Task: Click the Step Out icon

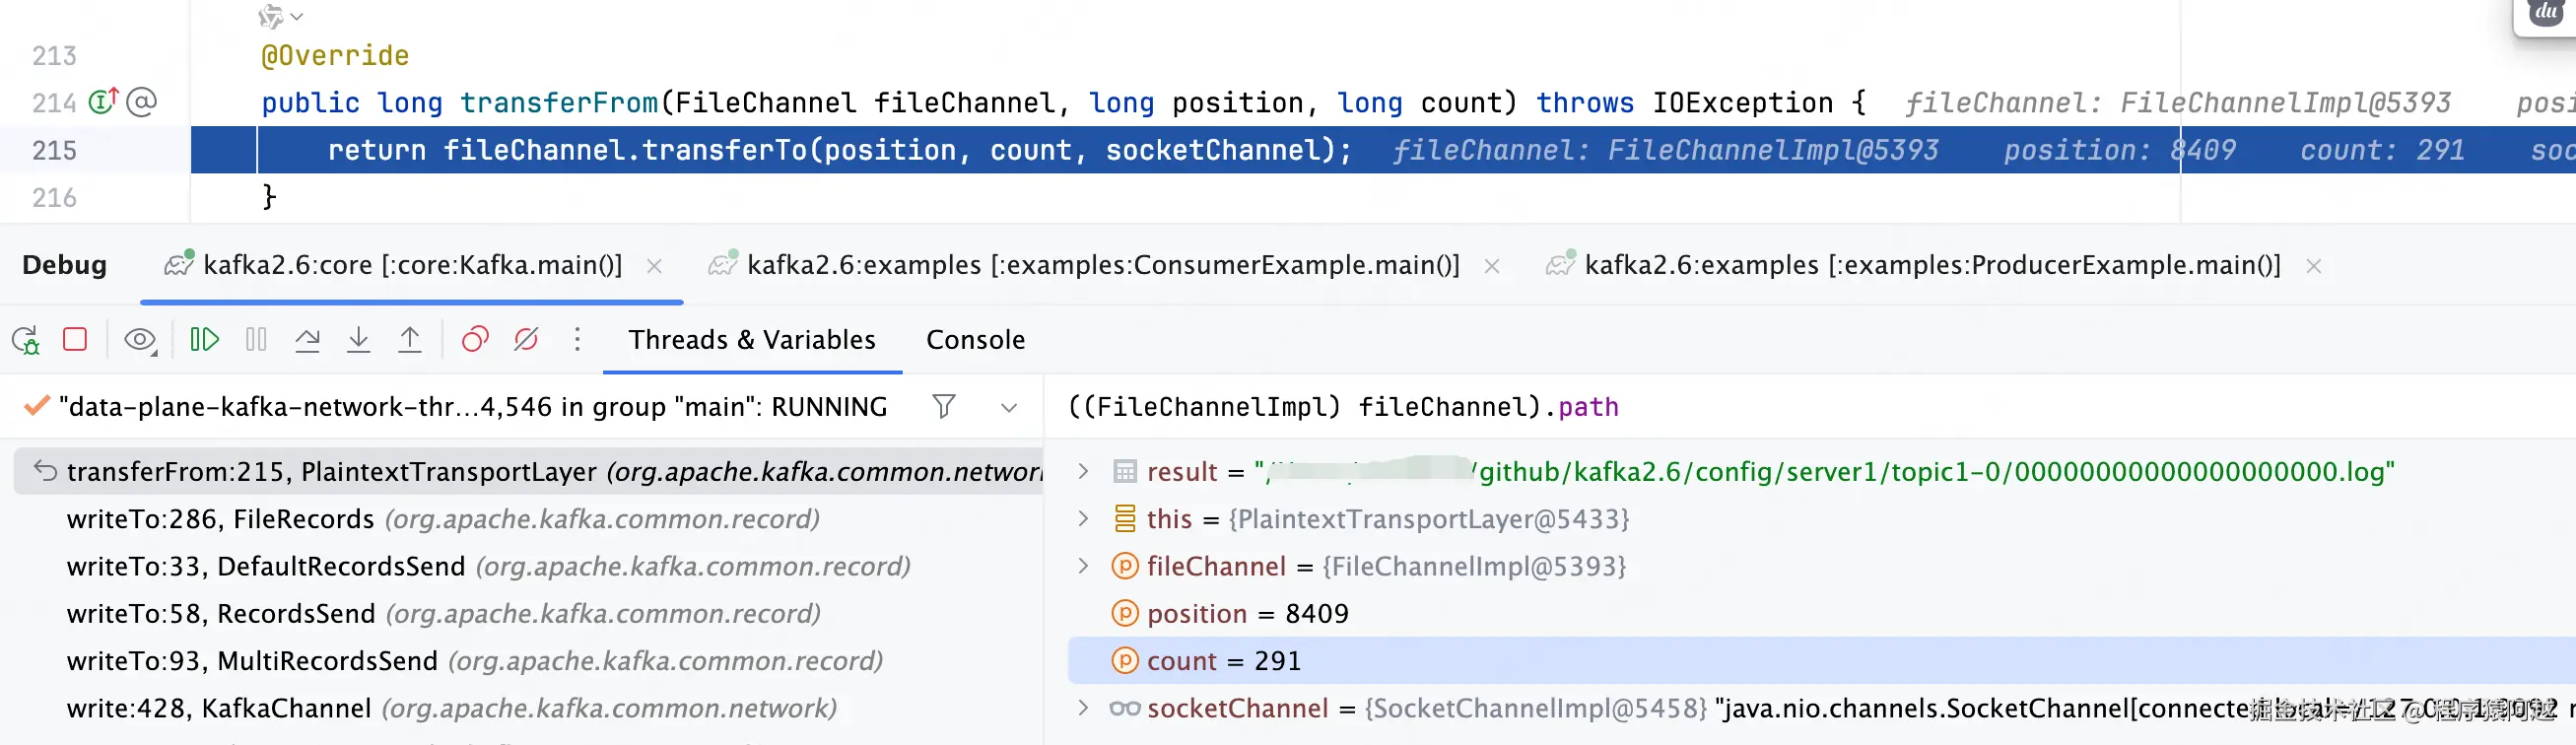Action: click(x=410, y=340)
